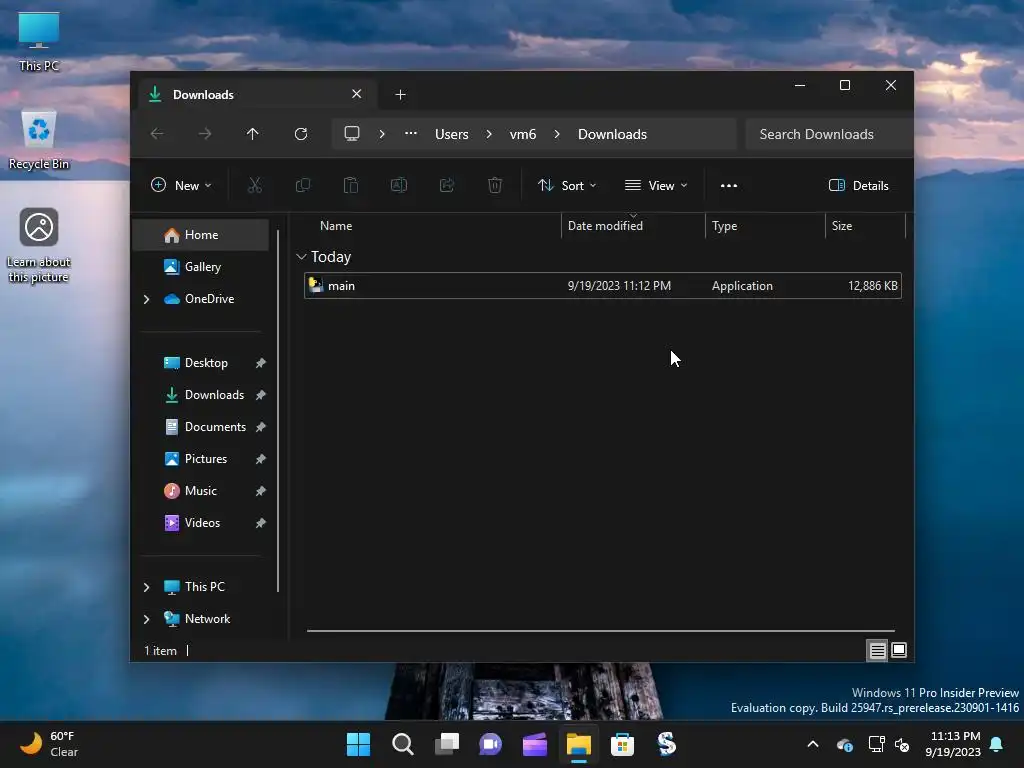The width and height of the screenshot is (1024, 768).
Task: Unpin Pictures via its pin icon
Action: [261, 459]
